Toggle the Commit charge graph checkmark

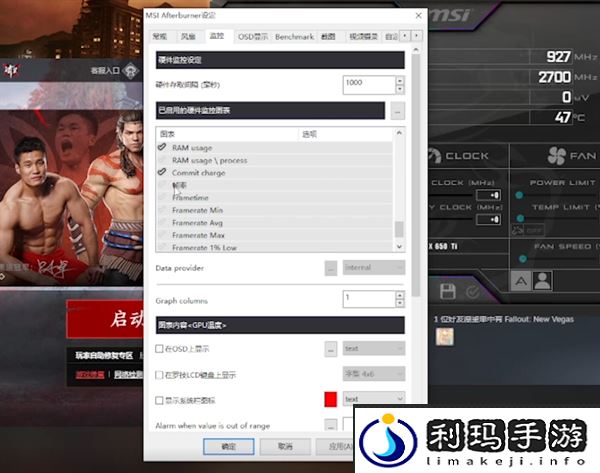coord(162,173)
